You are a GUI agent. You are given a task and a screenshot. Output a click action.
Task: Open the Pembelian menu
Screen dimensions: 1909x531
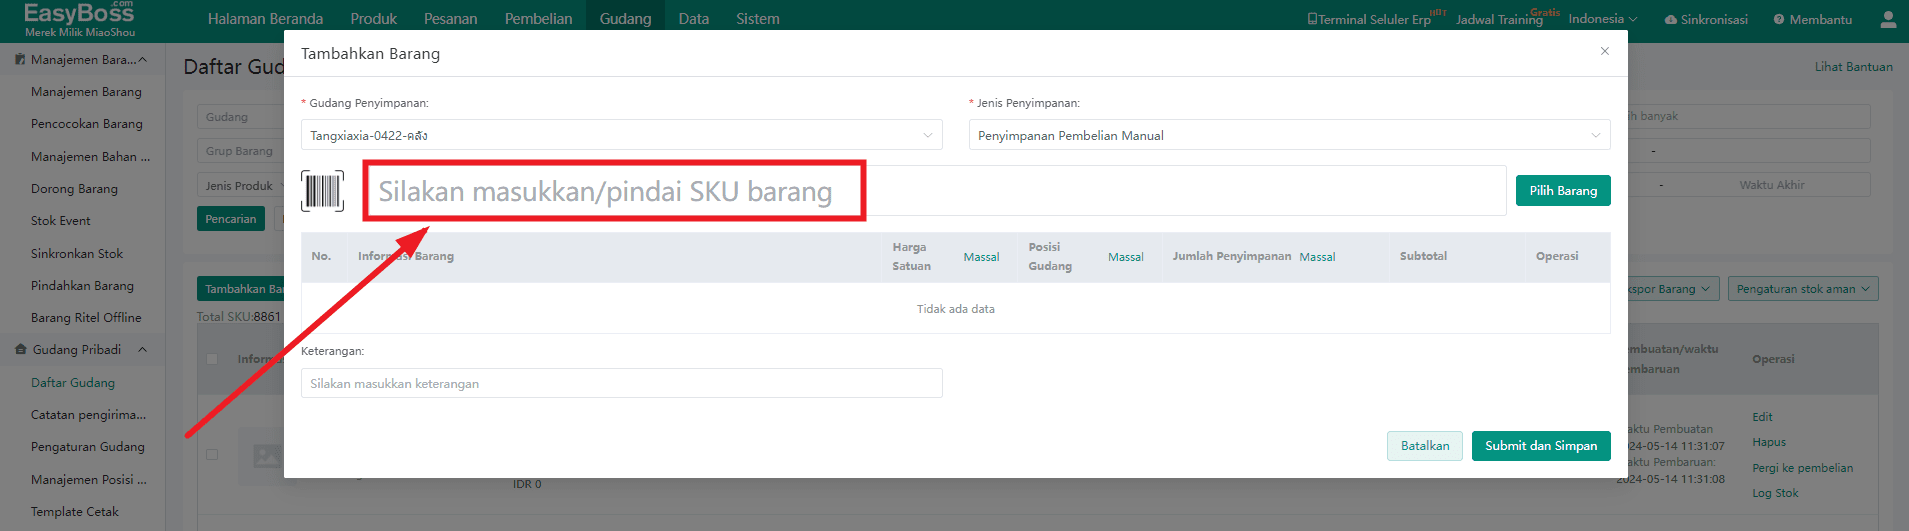(538, 19)
